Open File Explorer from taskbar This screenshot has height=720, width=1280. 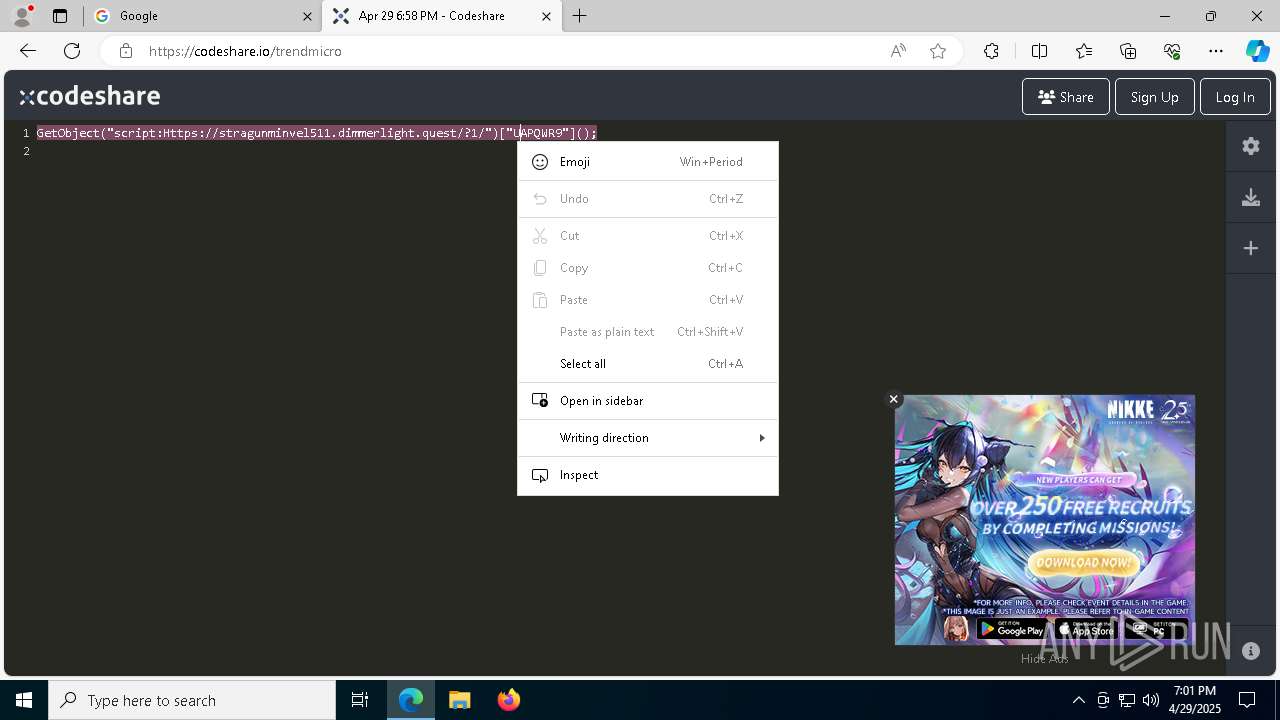pyautogui.click(x=459, y=700)
